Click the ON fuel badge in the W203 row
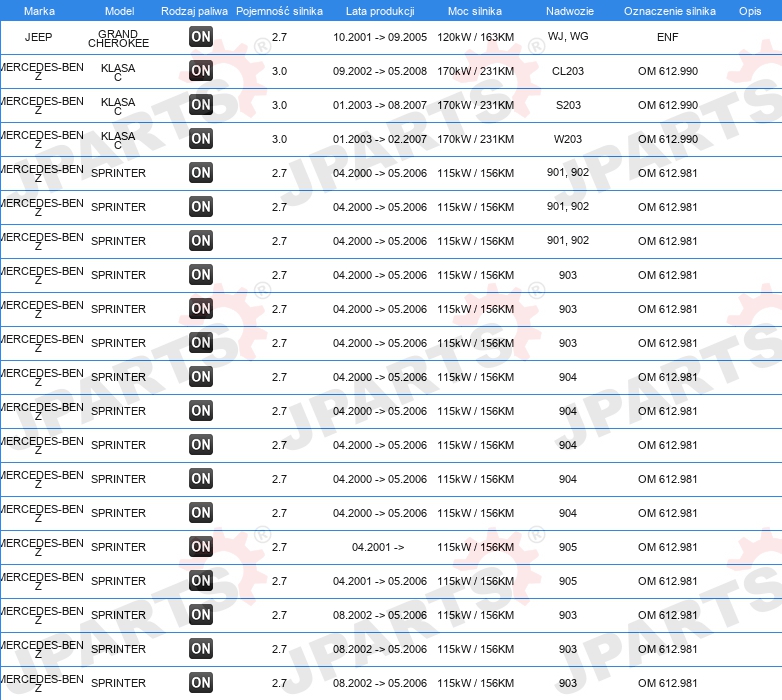The height and width of the screenshot is (700, 782). point(201,139)
